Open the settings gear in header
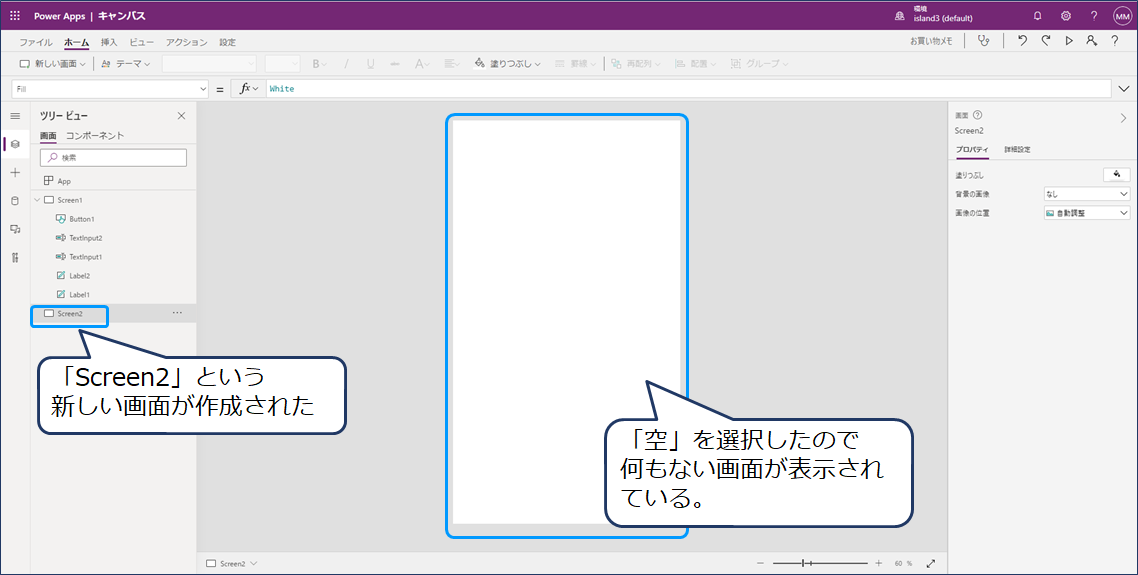 (1065, 15)
